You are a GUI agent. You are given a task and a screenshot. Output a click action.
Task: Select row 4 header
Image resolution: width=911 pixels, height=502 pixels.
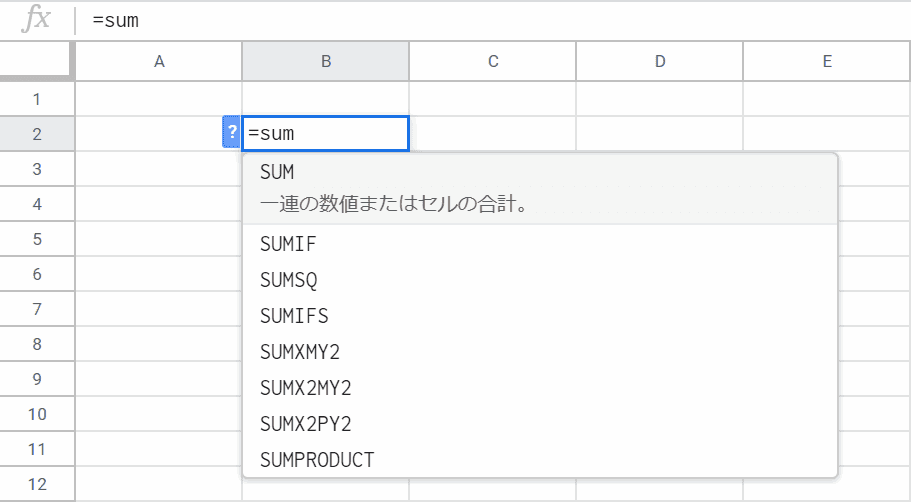(37, 204)
